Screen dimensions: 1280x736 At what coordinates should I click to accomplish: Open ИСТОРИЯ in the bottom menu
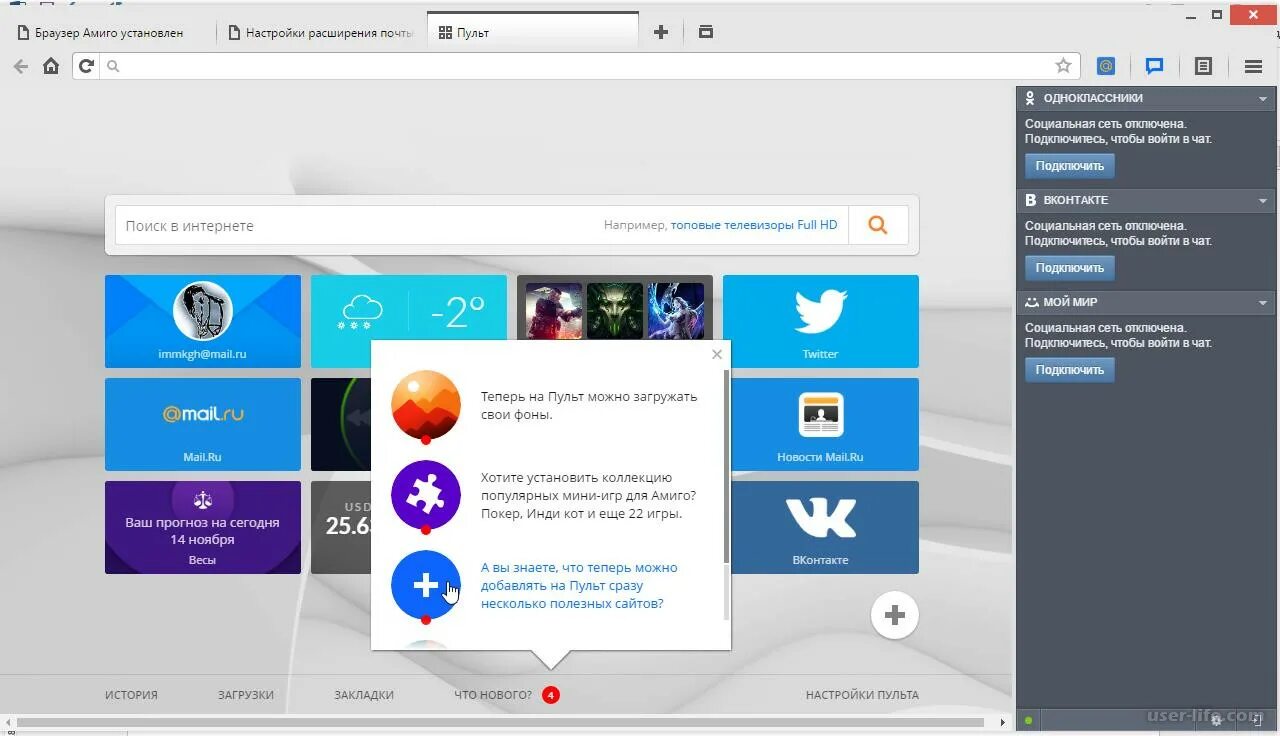pos(131,695)
